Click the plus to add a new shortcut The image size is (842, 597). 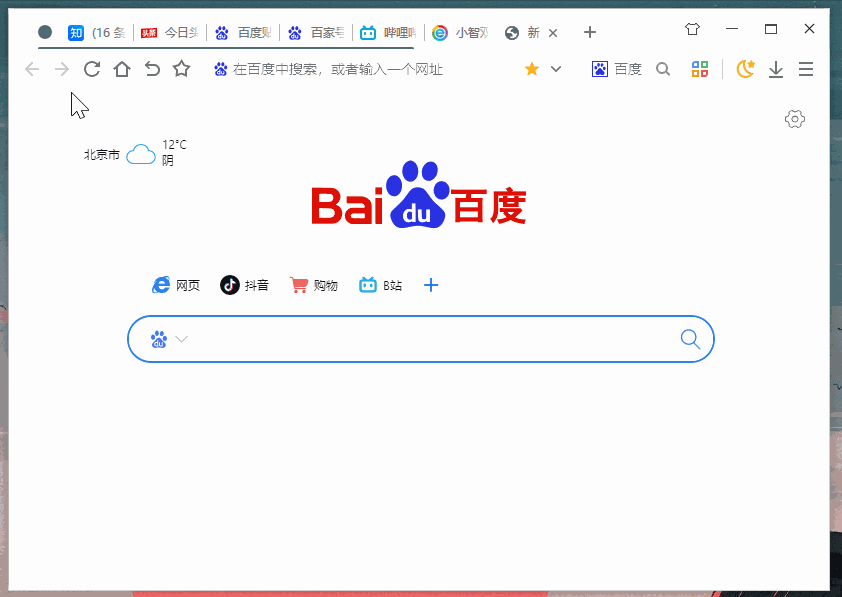pos(431,285)
